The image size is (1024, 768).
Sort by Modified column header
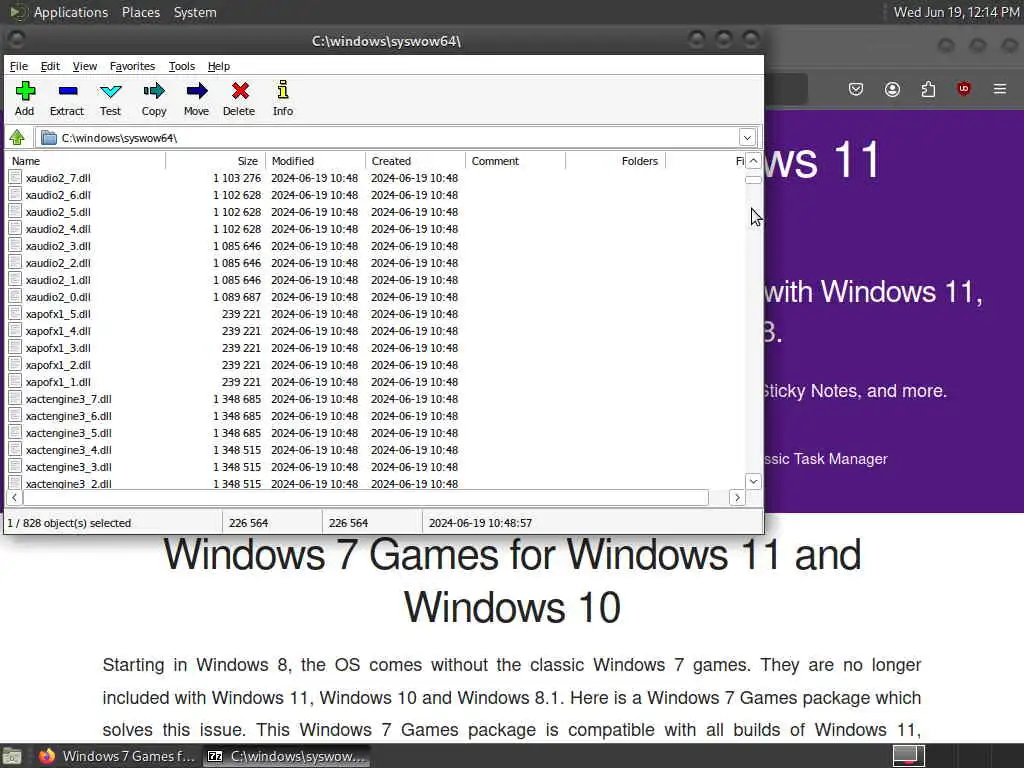point(315,161)
